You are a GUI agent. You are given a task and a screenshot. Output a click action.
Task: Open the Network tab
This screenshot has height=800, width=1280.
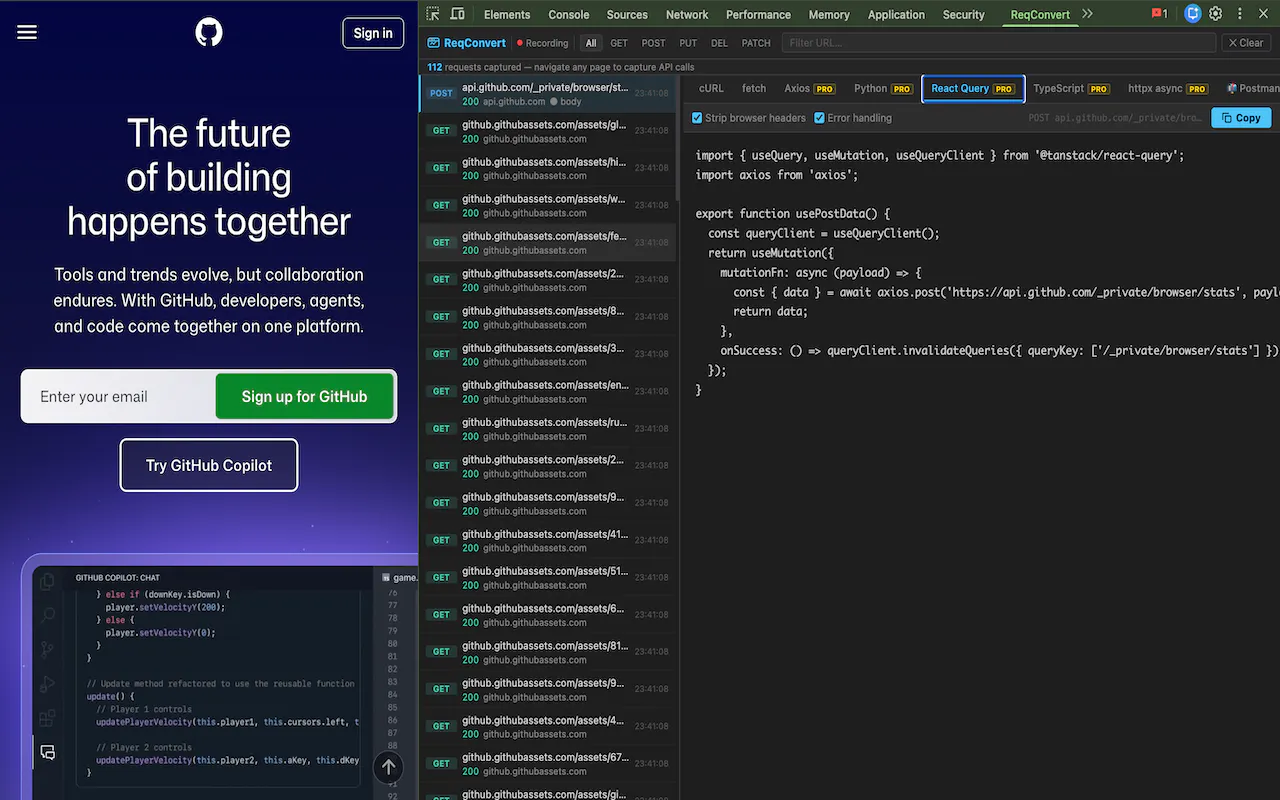[687, 14]
